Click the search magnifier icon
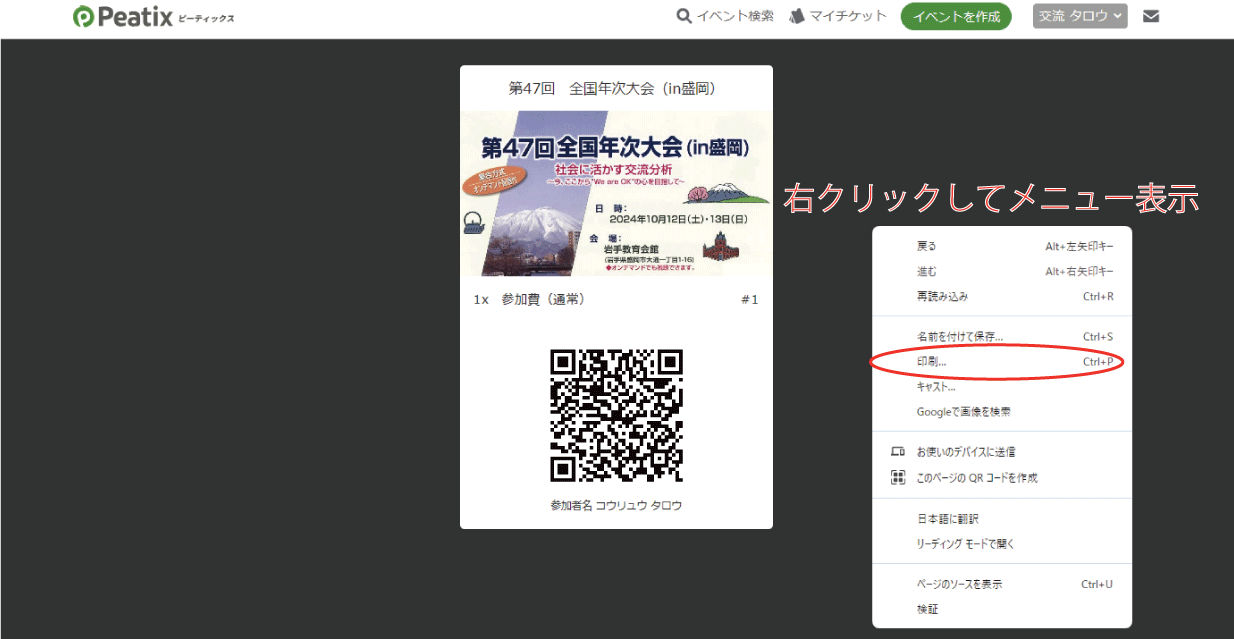1234x639 pixels. point(684,16)
